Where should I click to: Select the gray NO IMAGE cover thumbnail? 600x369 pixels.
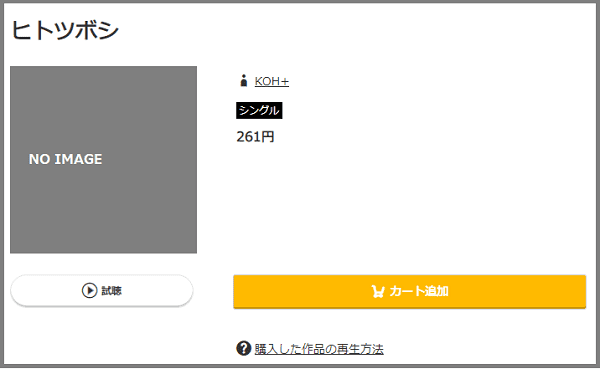(x=103, y=160)
